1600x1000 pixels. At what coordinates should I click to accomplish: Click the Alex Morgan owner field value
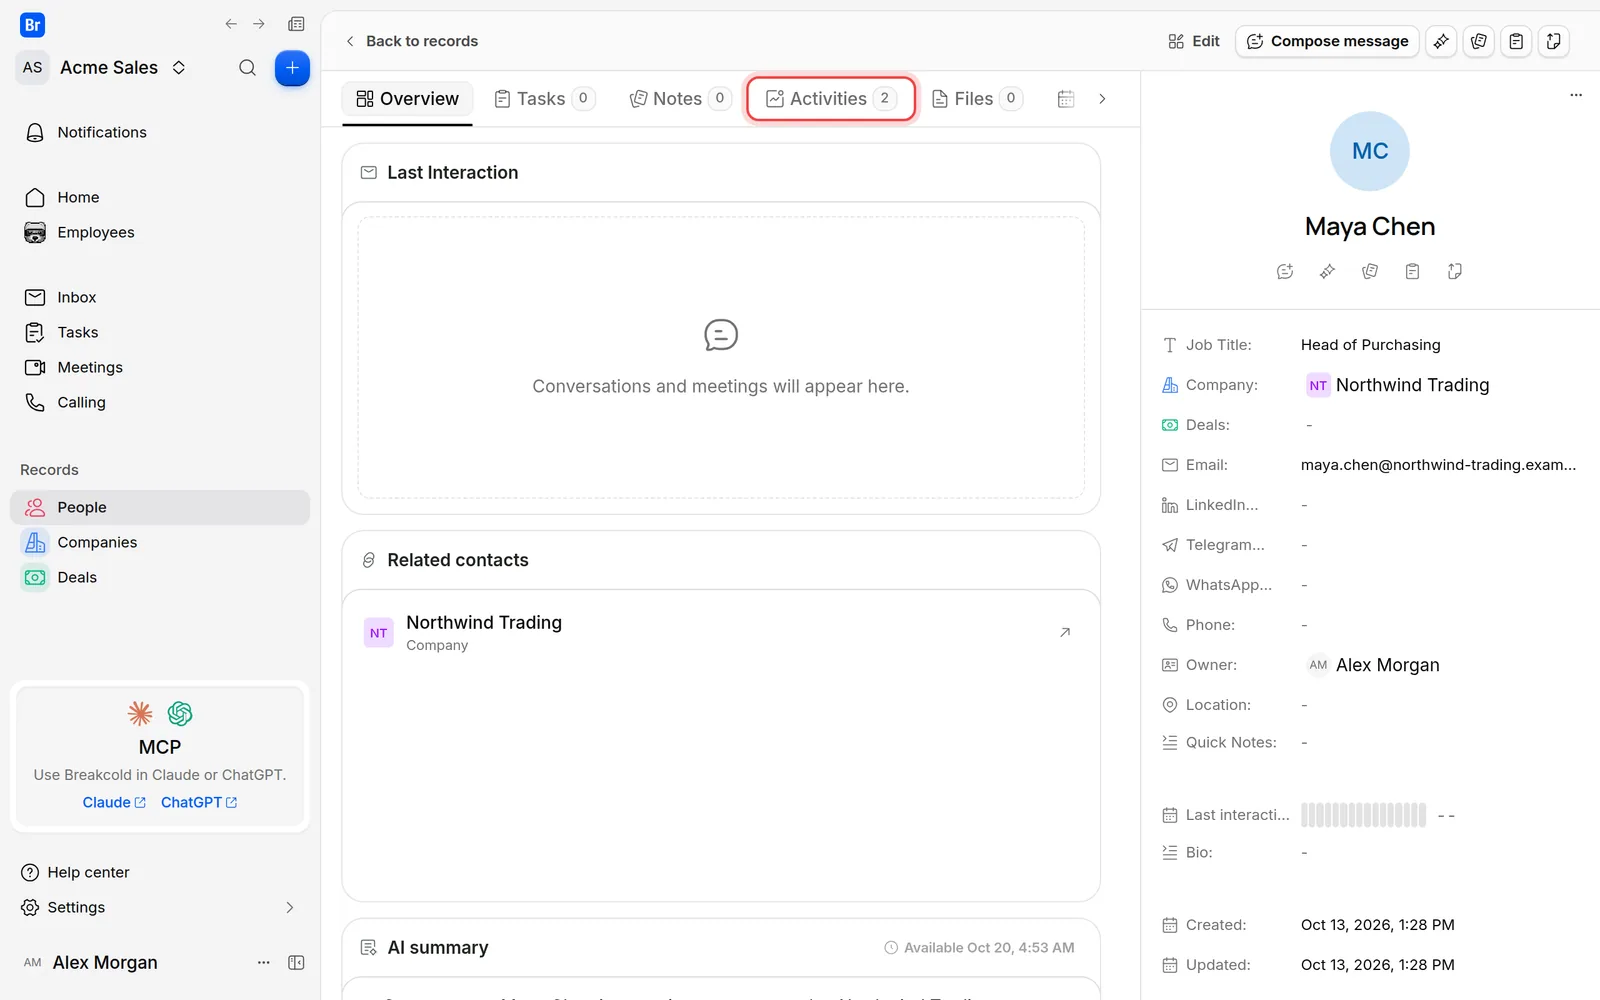pos(1373,665)
